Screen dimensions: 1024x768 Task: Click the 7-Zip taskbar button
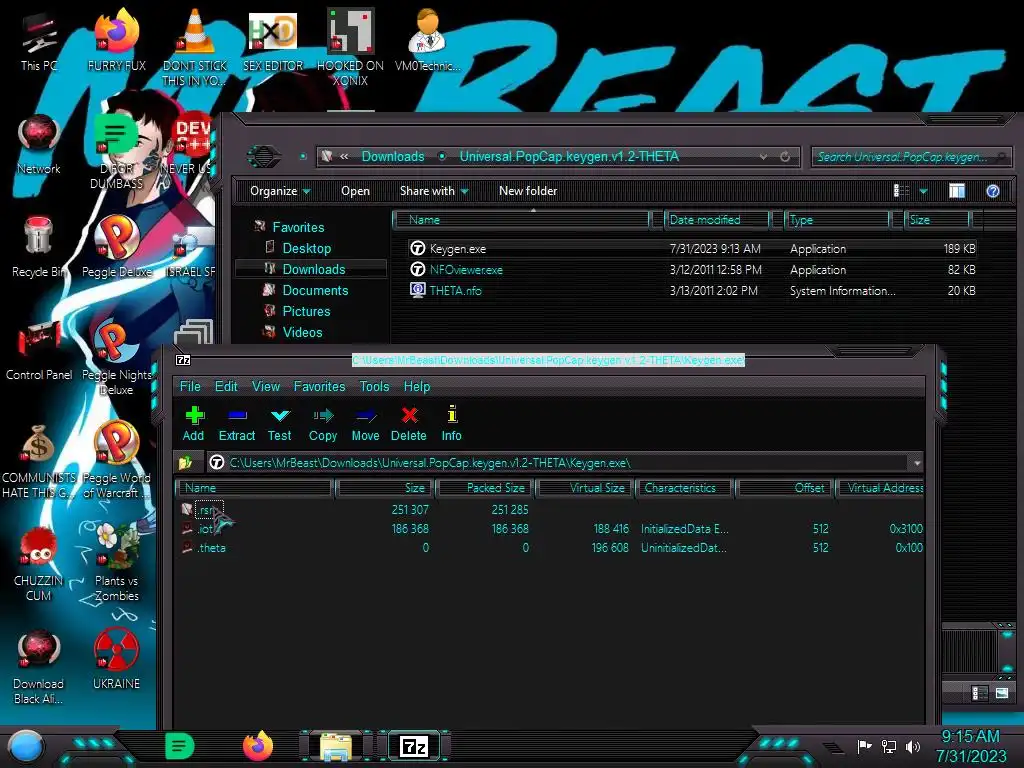click(414, 746)
